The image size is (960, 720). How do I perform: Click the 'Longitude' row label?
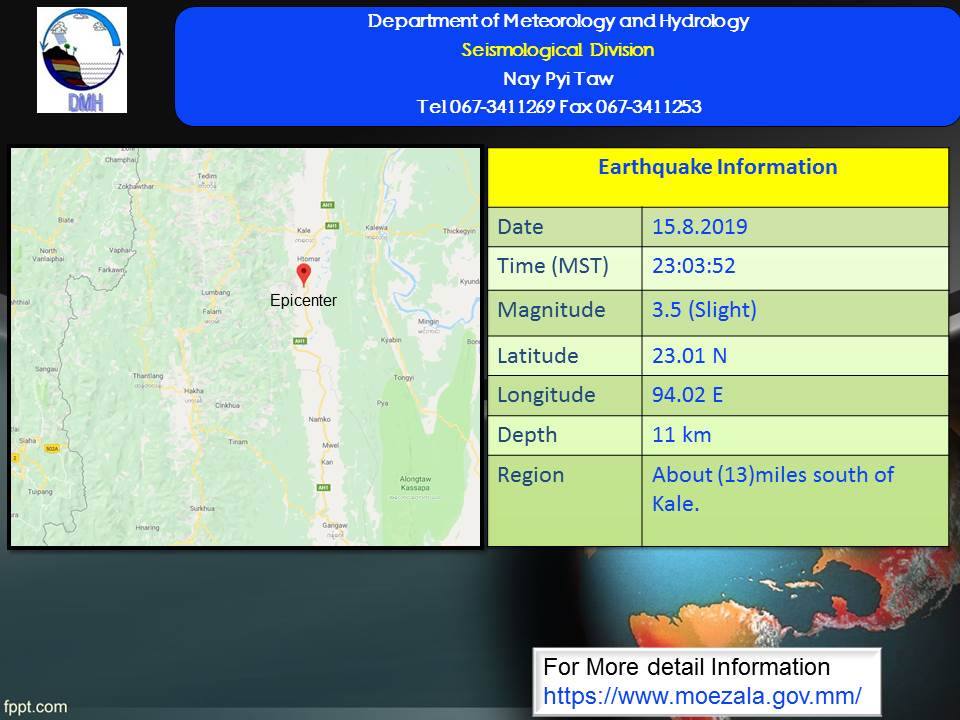click(546, 395)
